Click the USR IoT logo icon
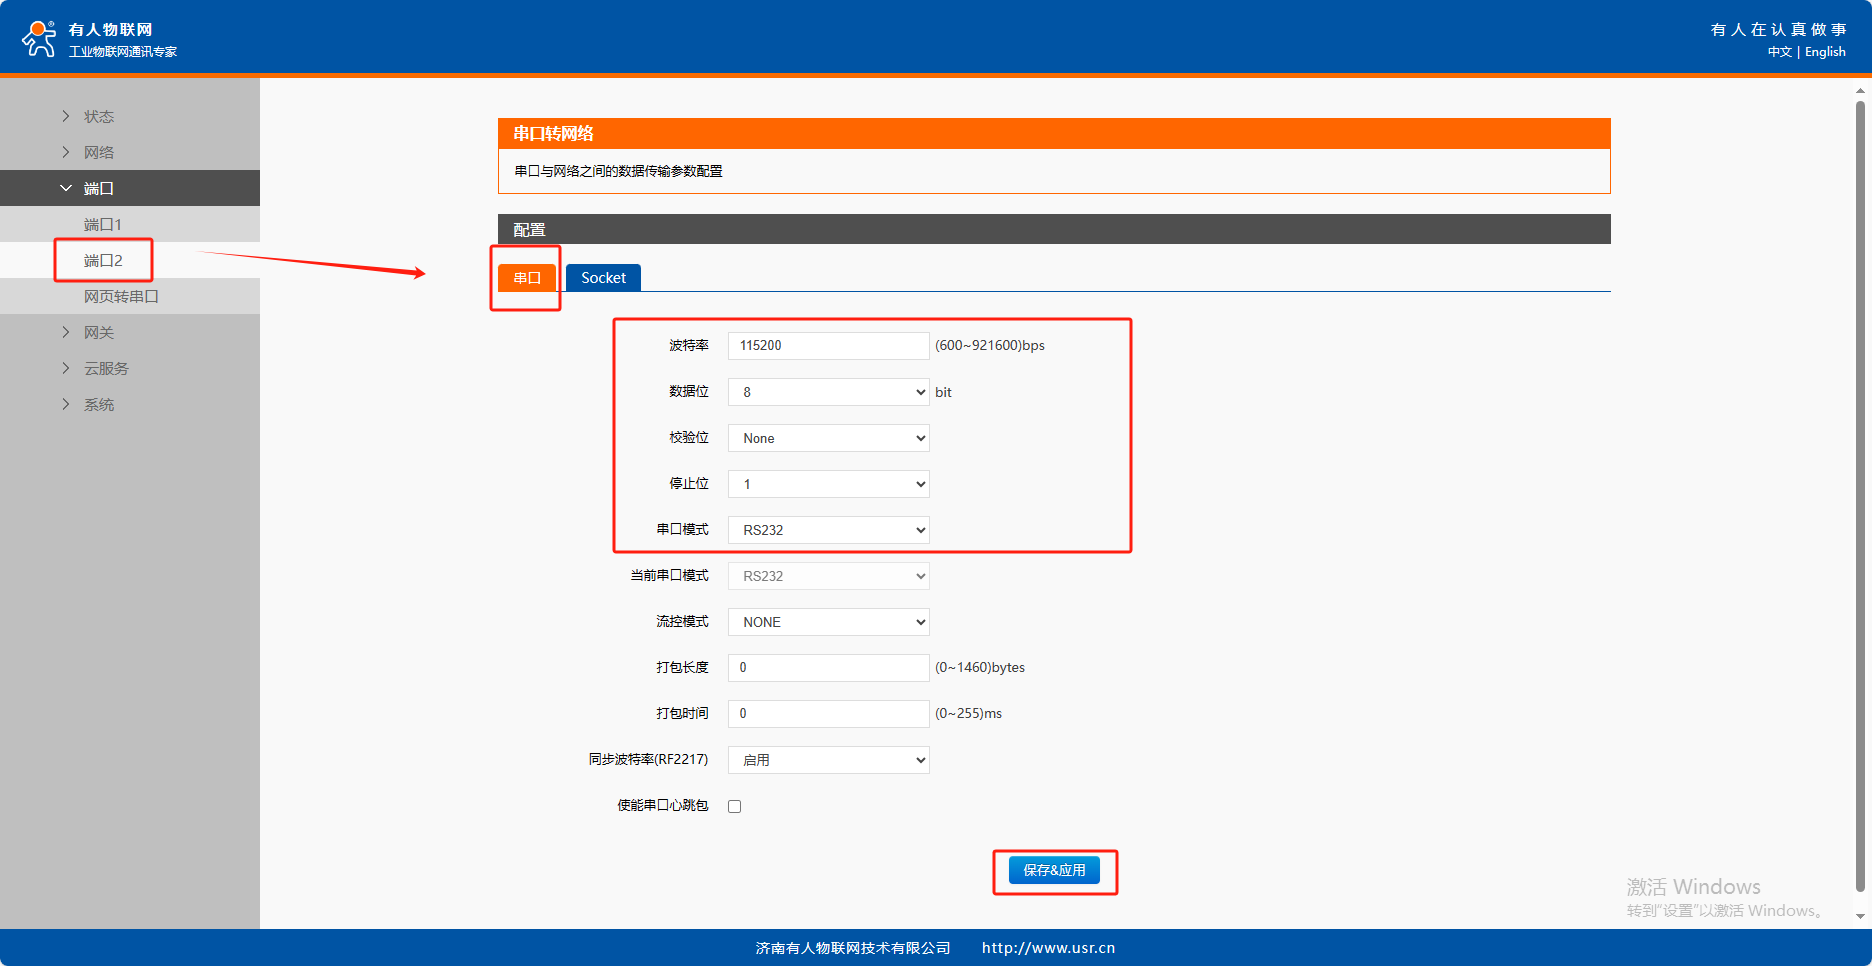Viewport: 1872px width, 966px height. pos(39,38)
